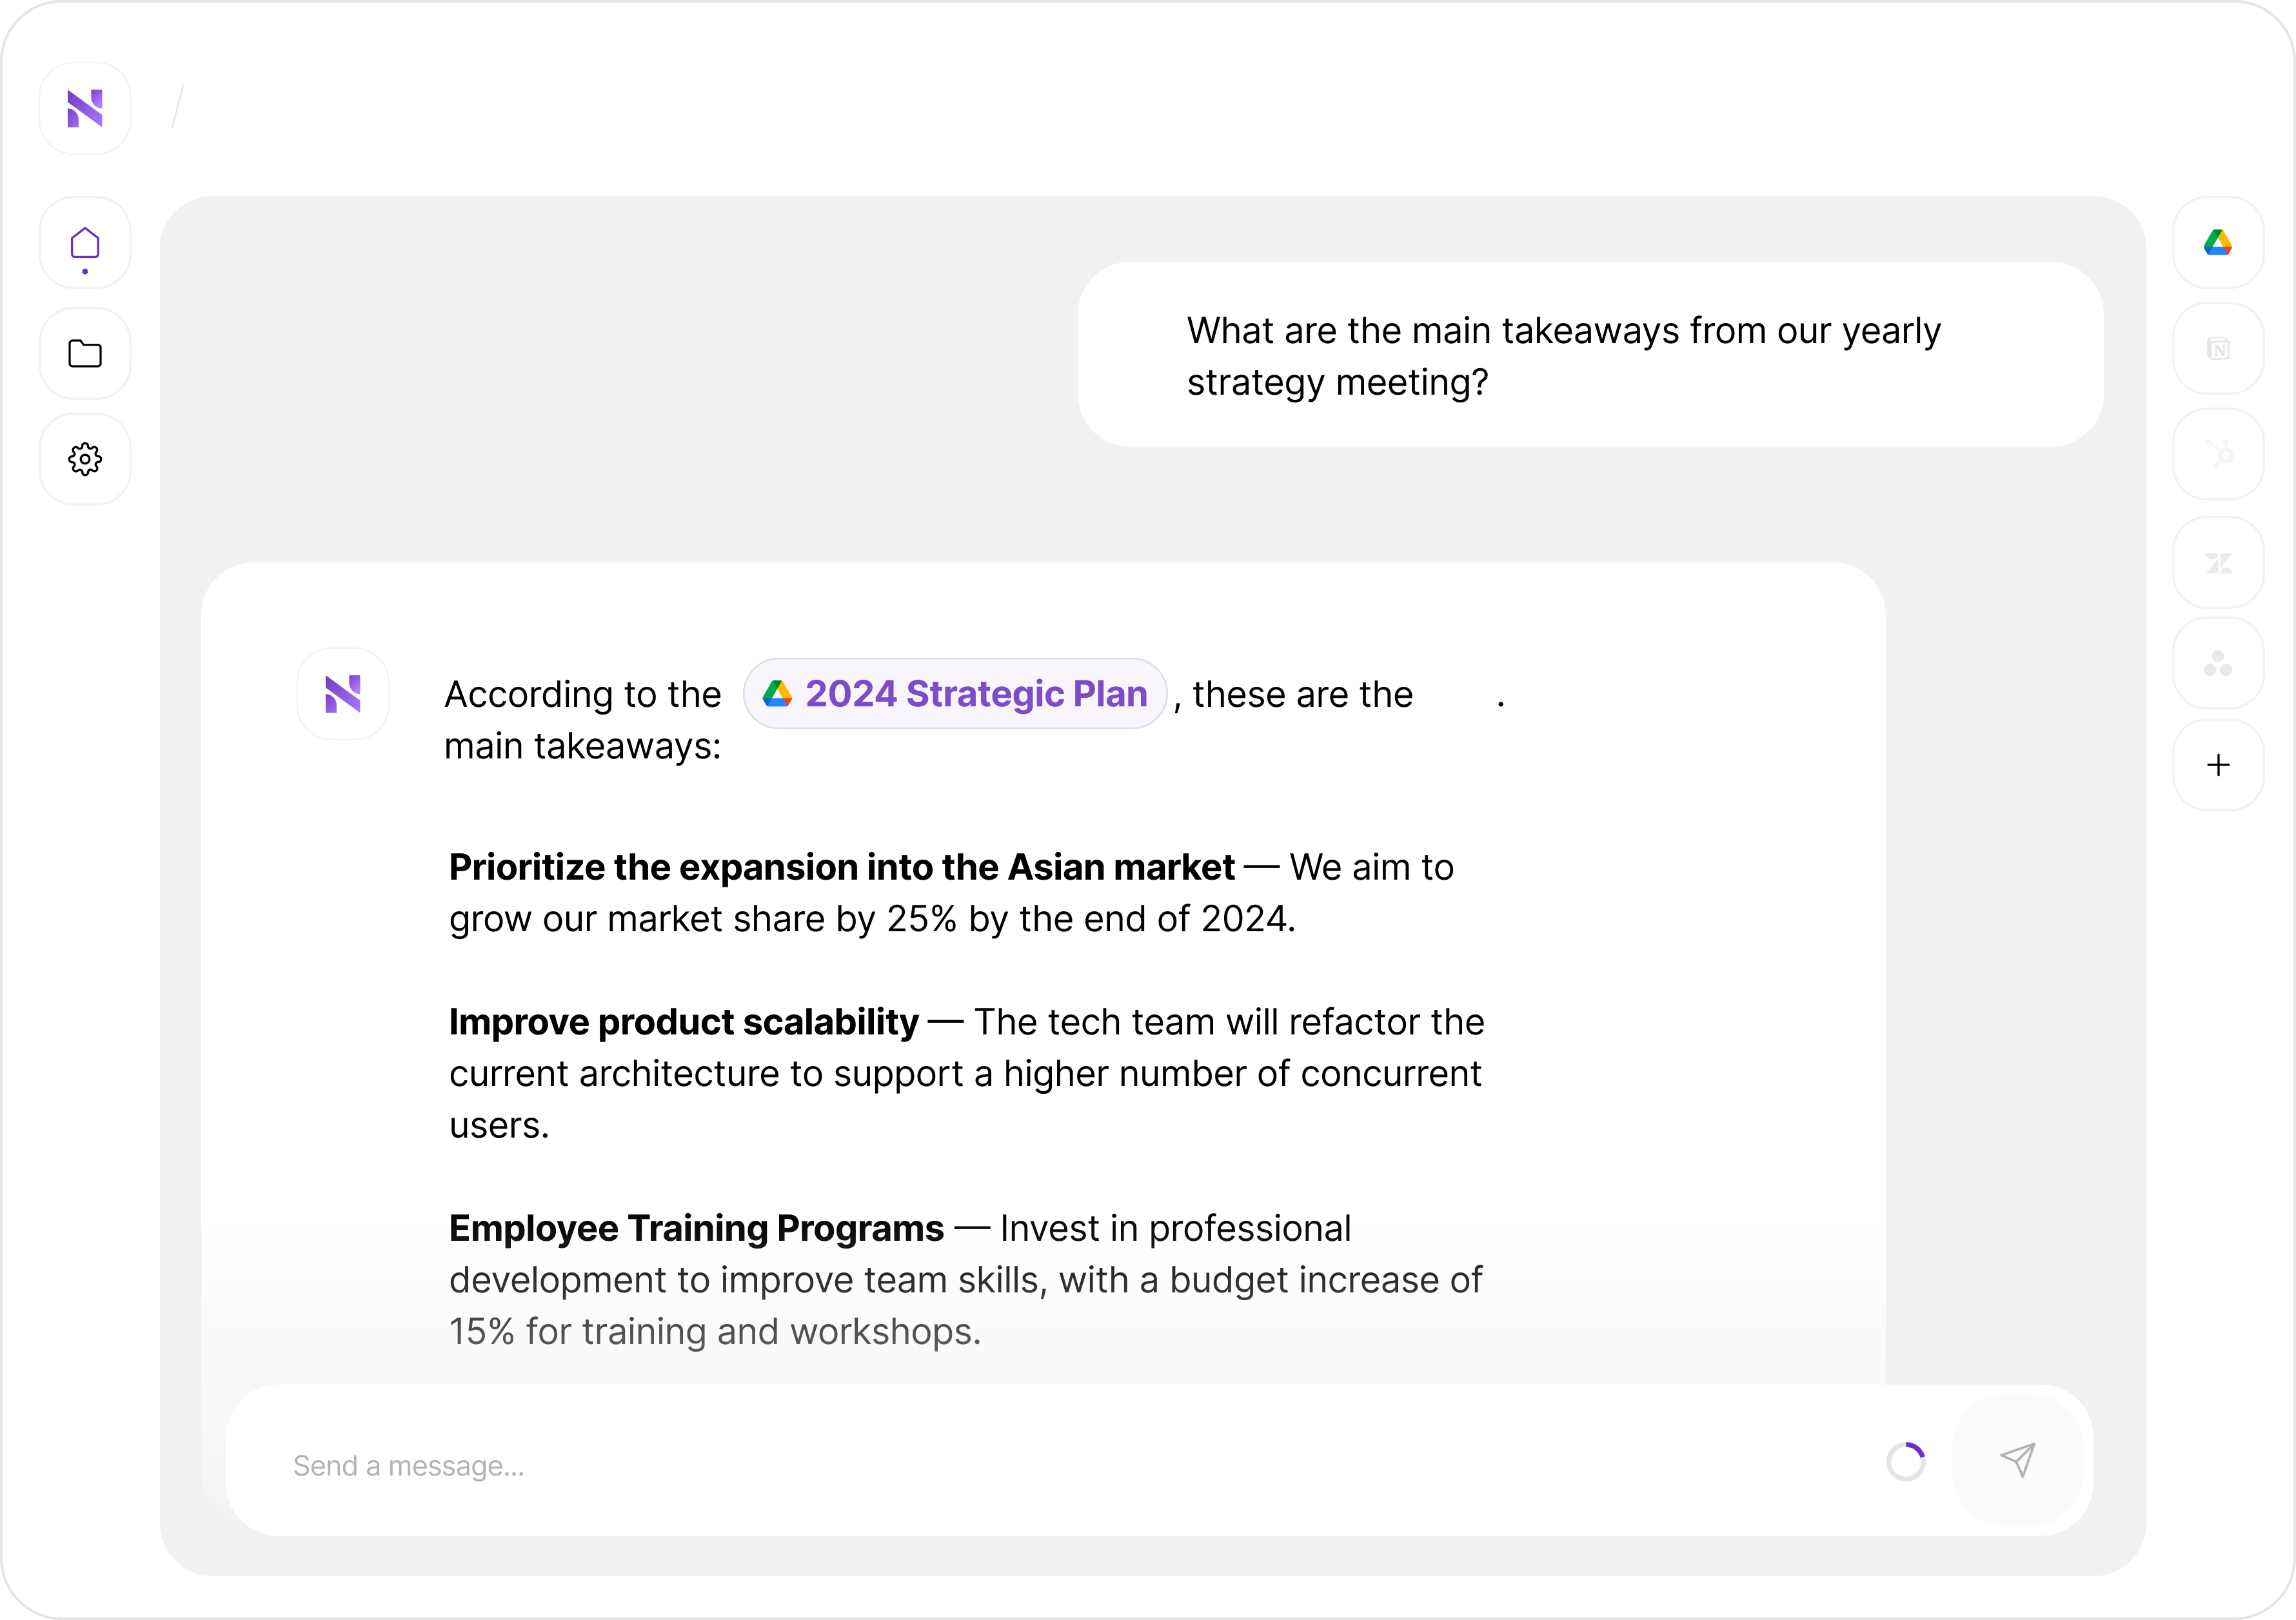Click the Employee Training Programs heading
2296x1620 pixels.
696,1228
